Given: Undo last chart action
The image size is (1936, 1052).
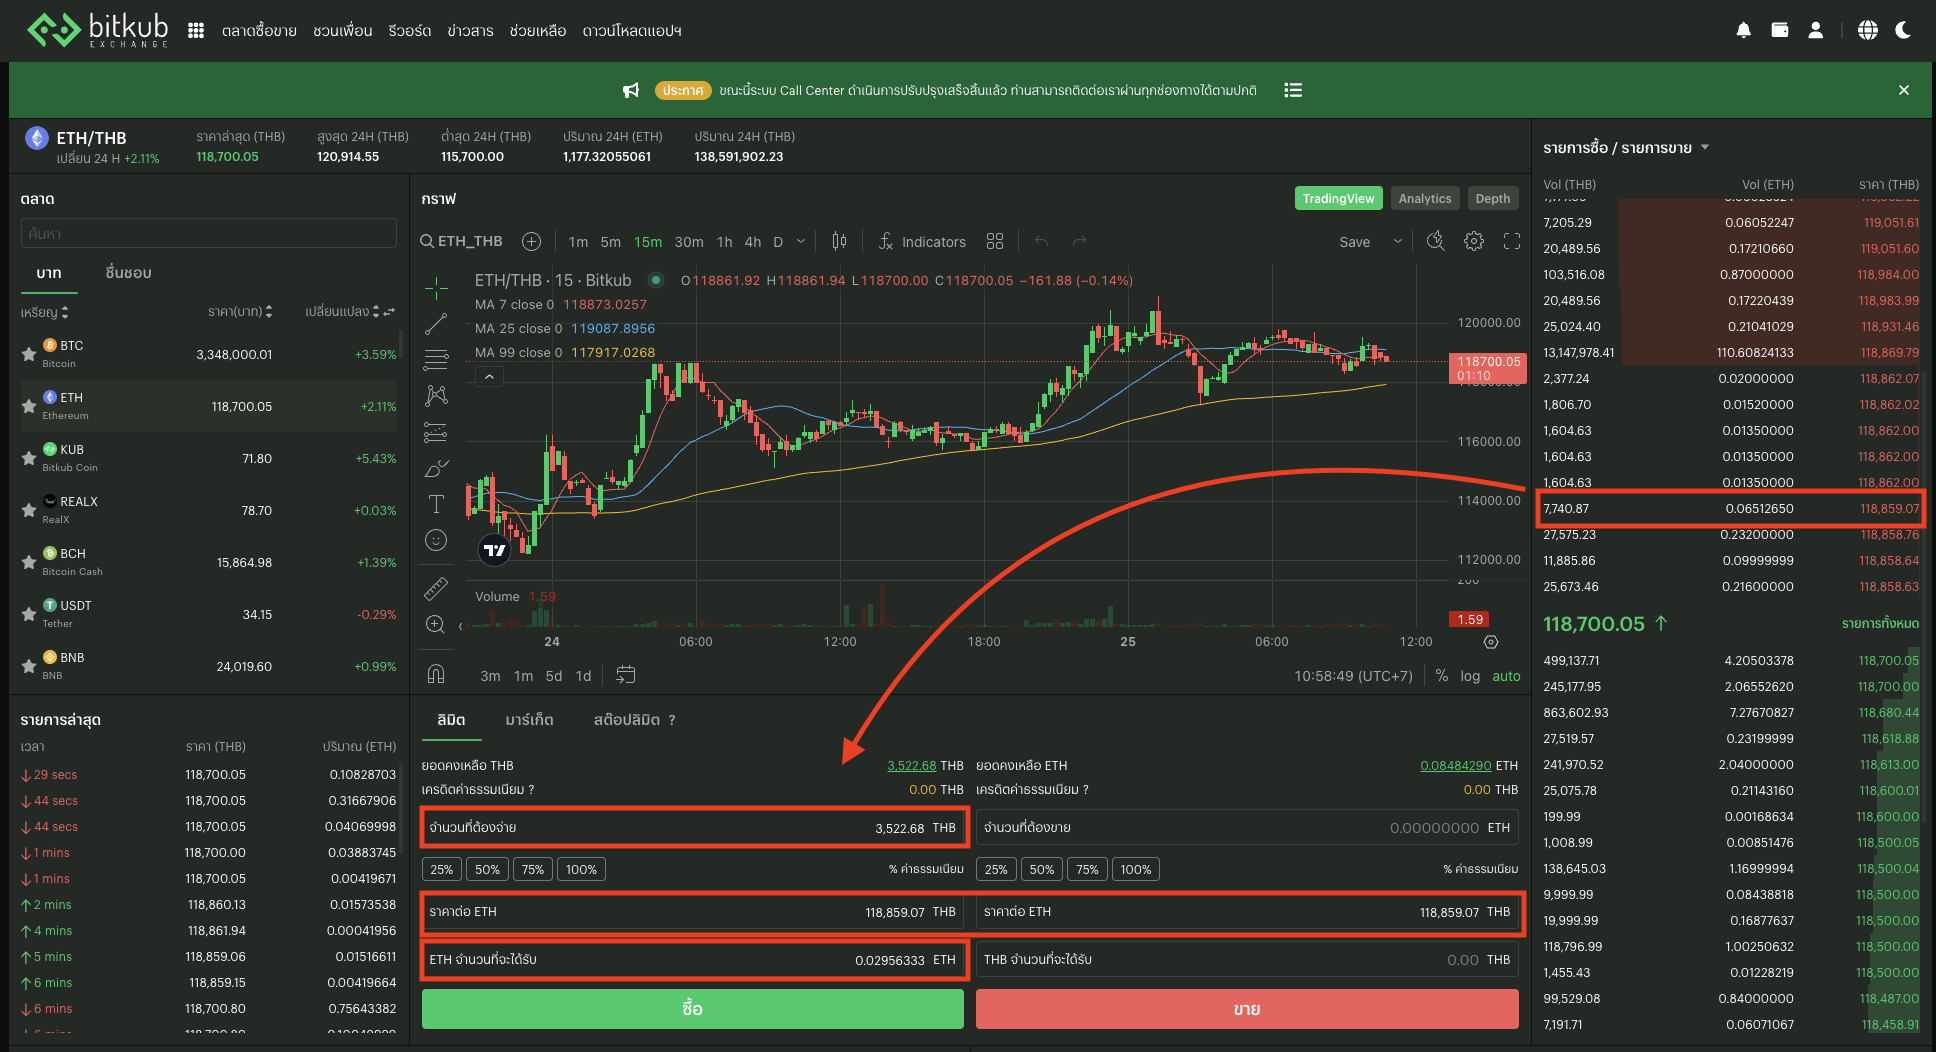Looking at the screenshot, I should point(1042,241).
